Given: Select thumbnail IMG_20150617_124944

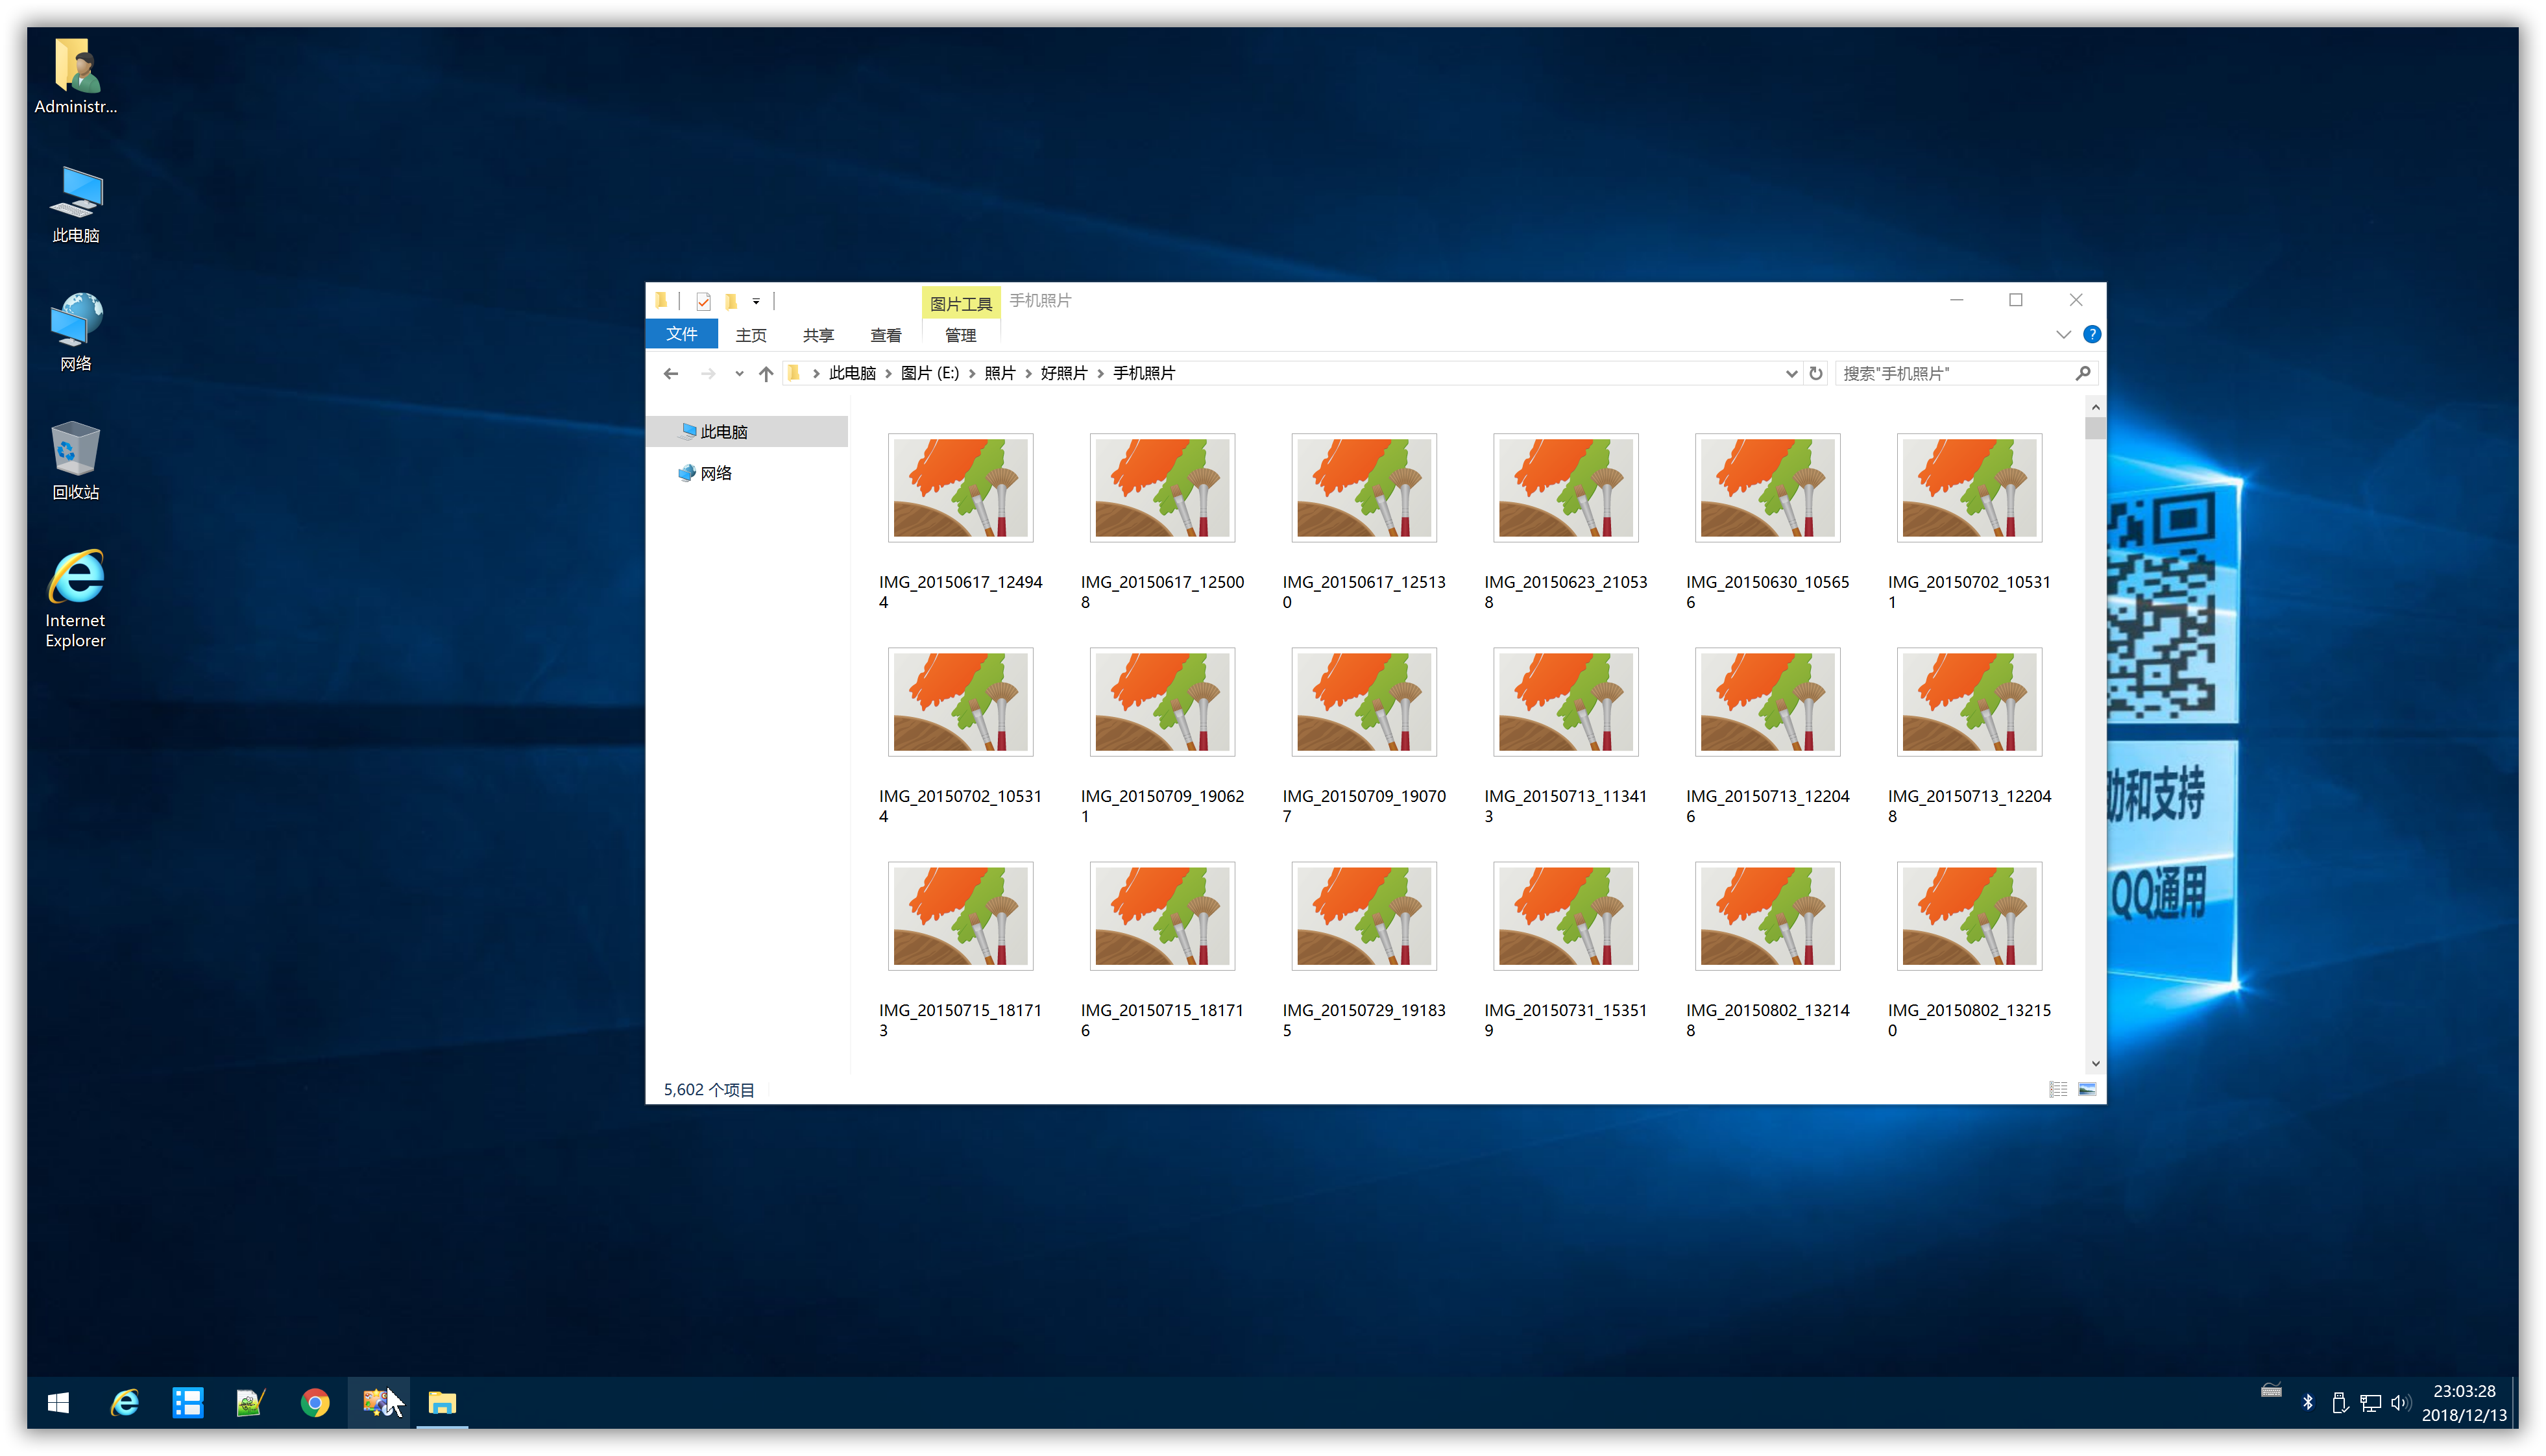Looking at the screenshot, I should [x=960, y=488].
